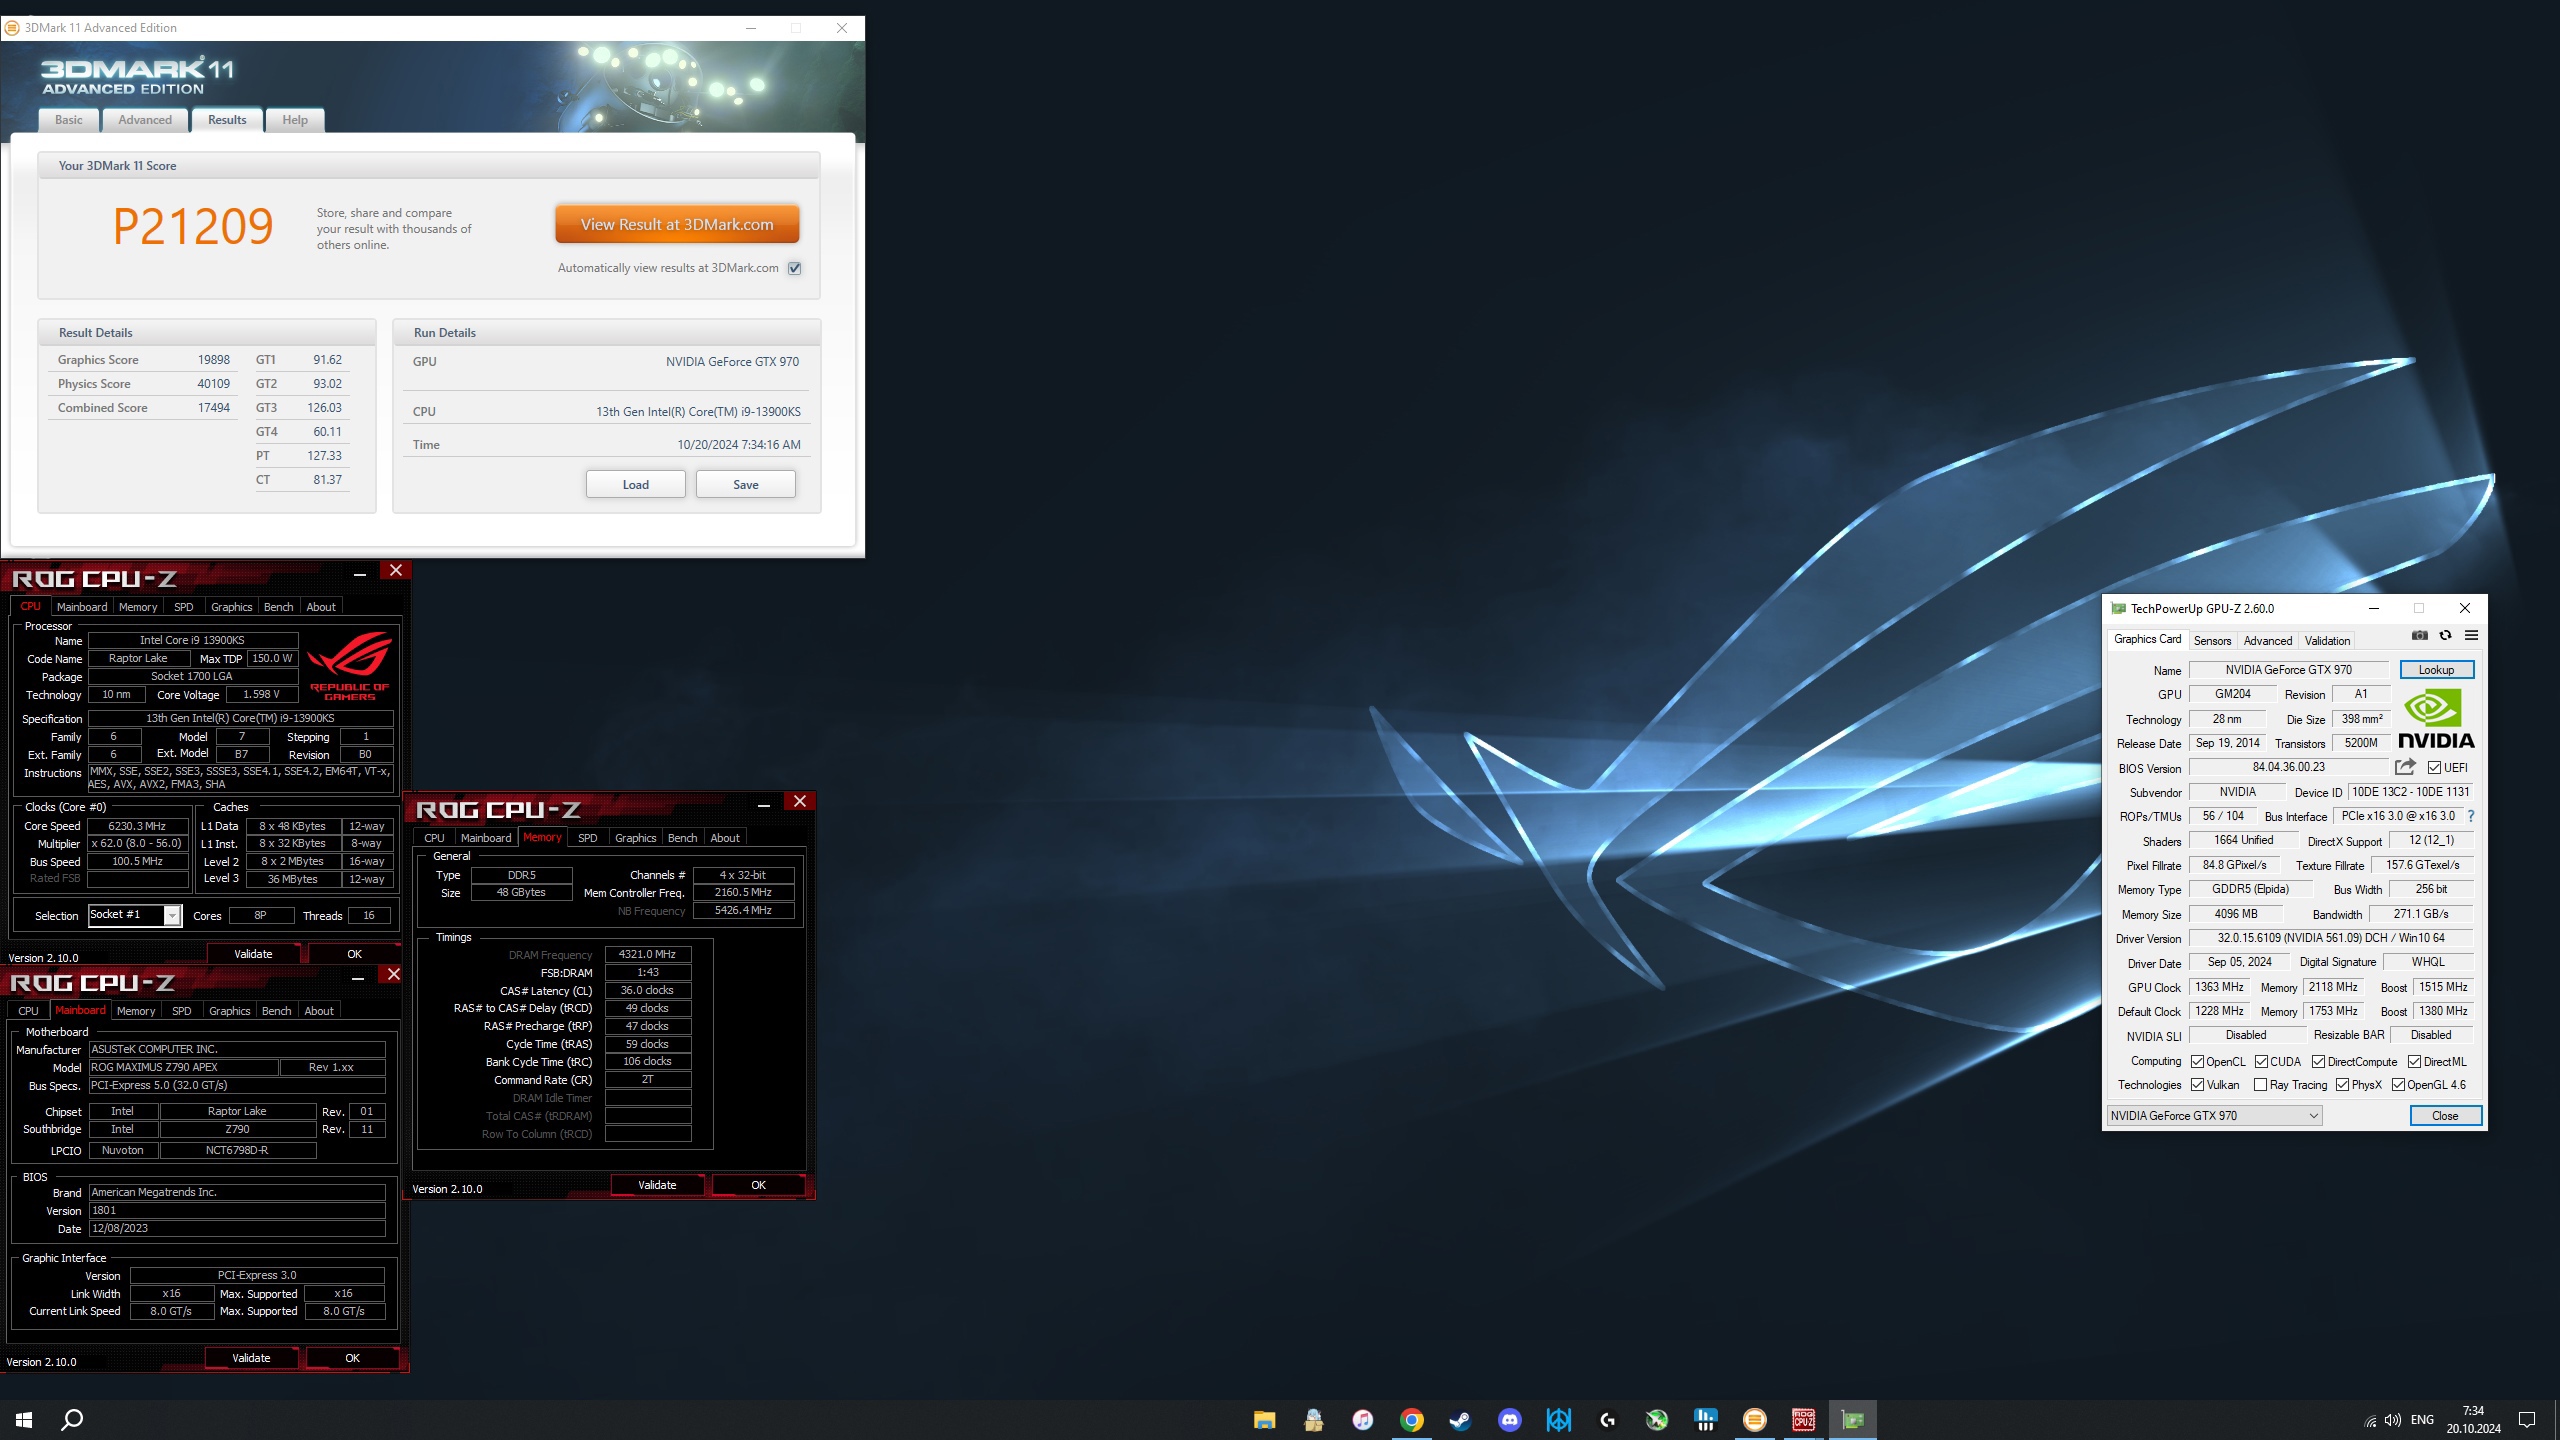Click the Core Speed 6230.3 MHz field
Viewport: 2560px width, 1440px height.
pos(138,826)
